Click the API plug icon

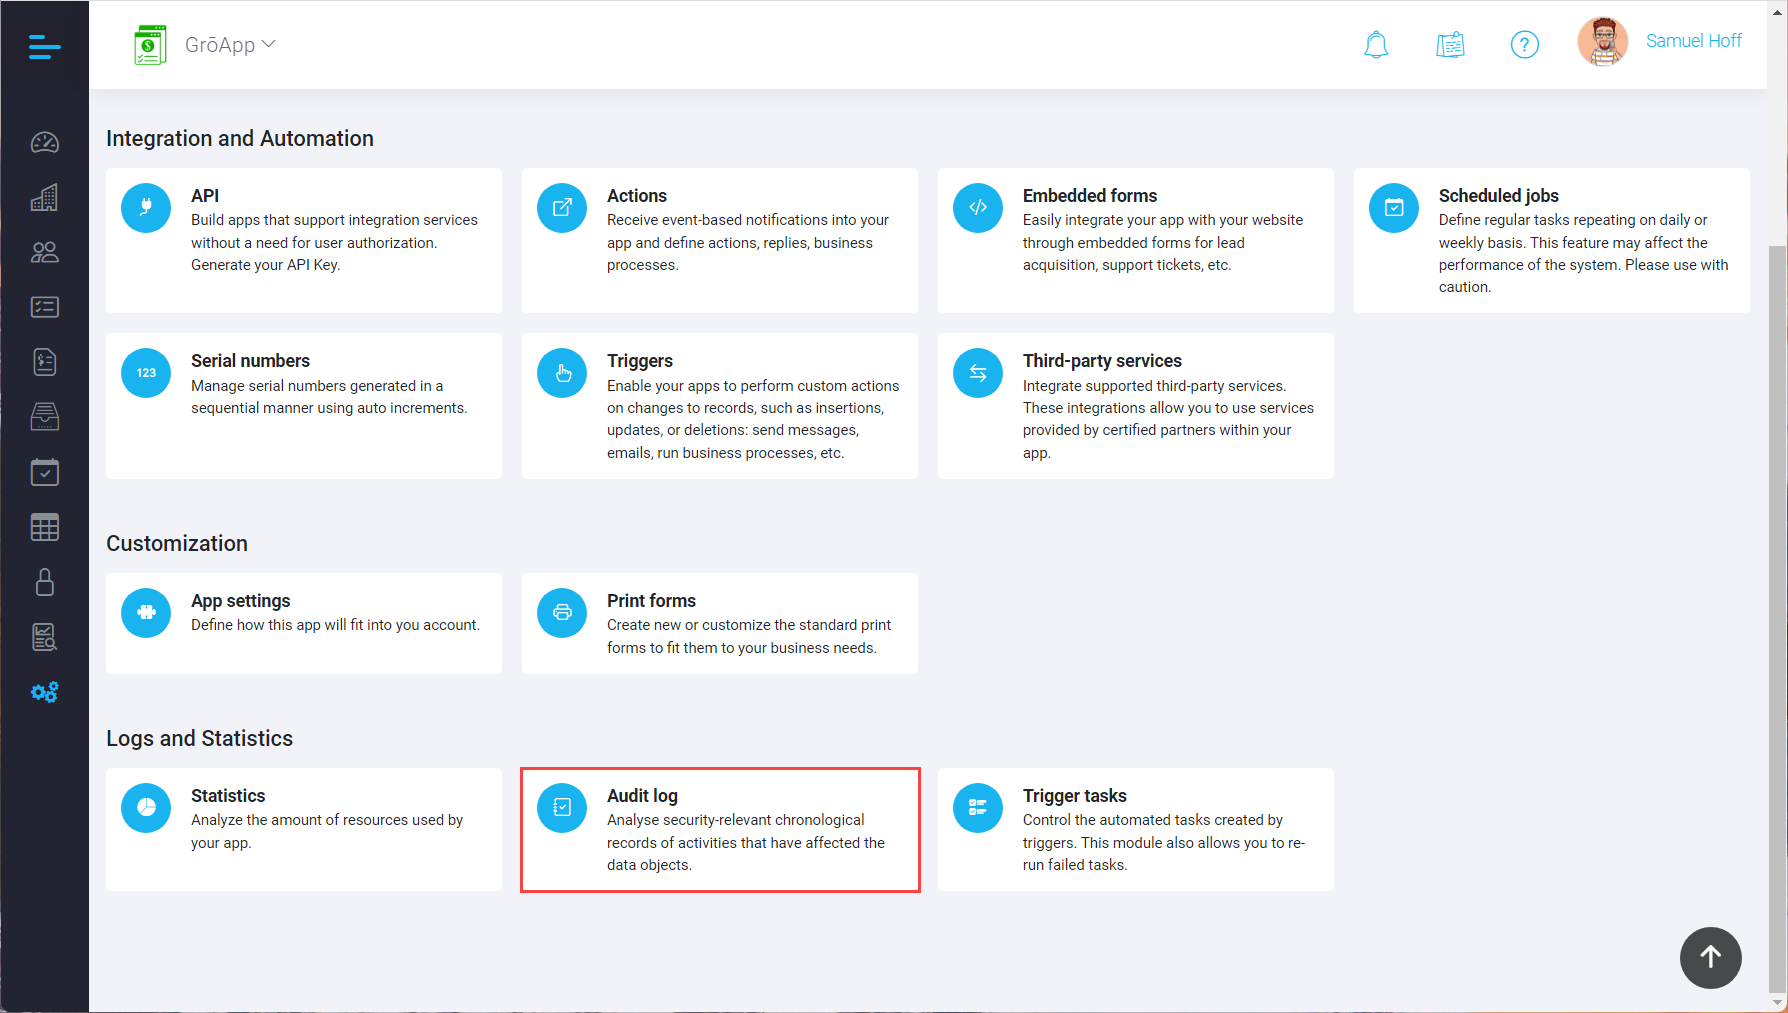[146, 208]
